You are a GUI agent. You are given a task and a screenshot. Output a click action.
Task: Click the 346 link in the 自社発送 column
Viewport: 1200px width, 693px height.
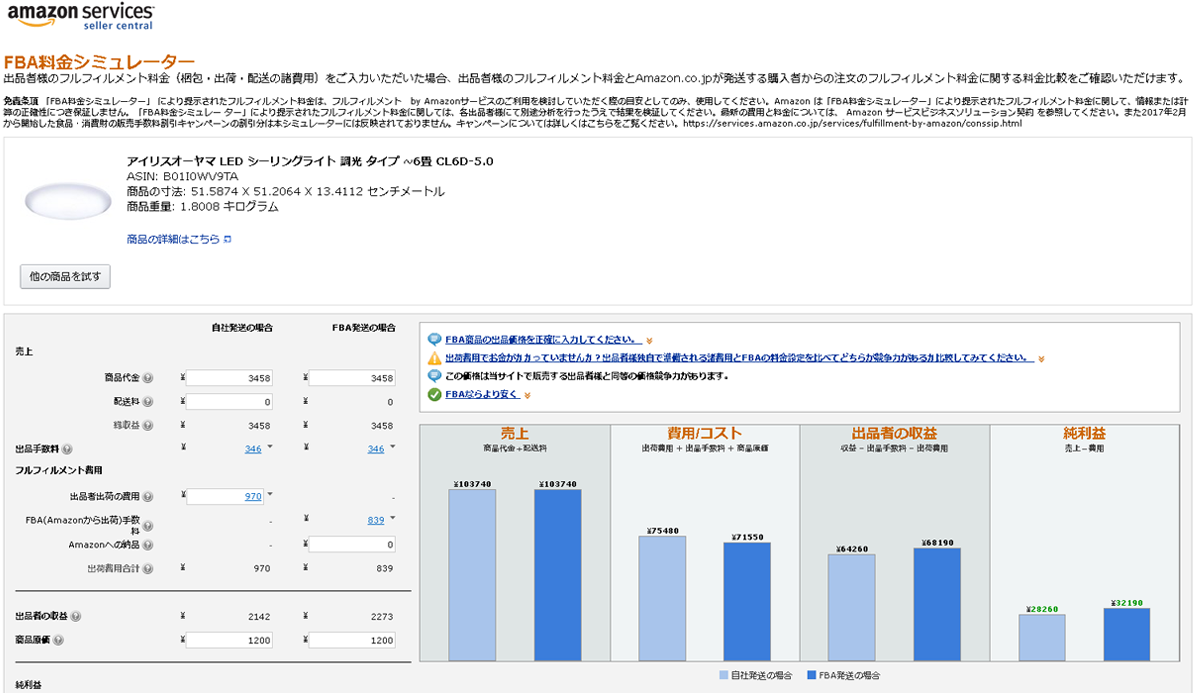pyautogui.click(x=253, y=449)
